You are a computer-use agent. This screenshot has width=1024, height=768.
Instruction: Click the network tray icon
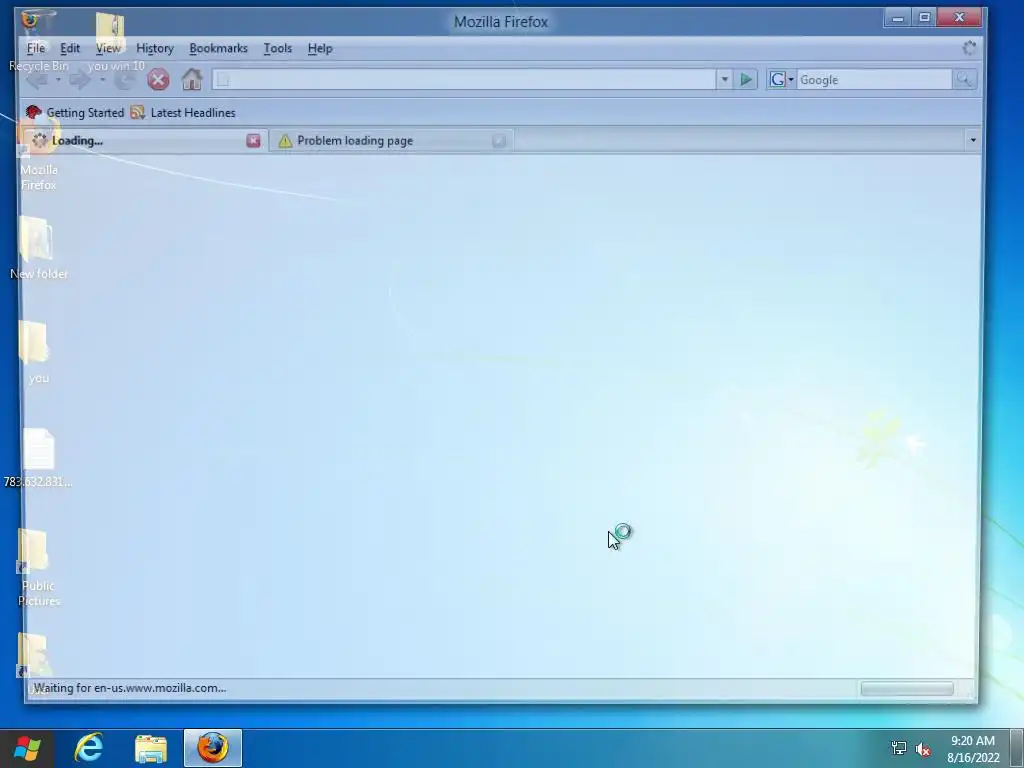pyautogui.click(x=899, y=748)
